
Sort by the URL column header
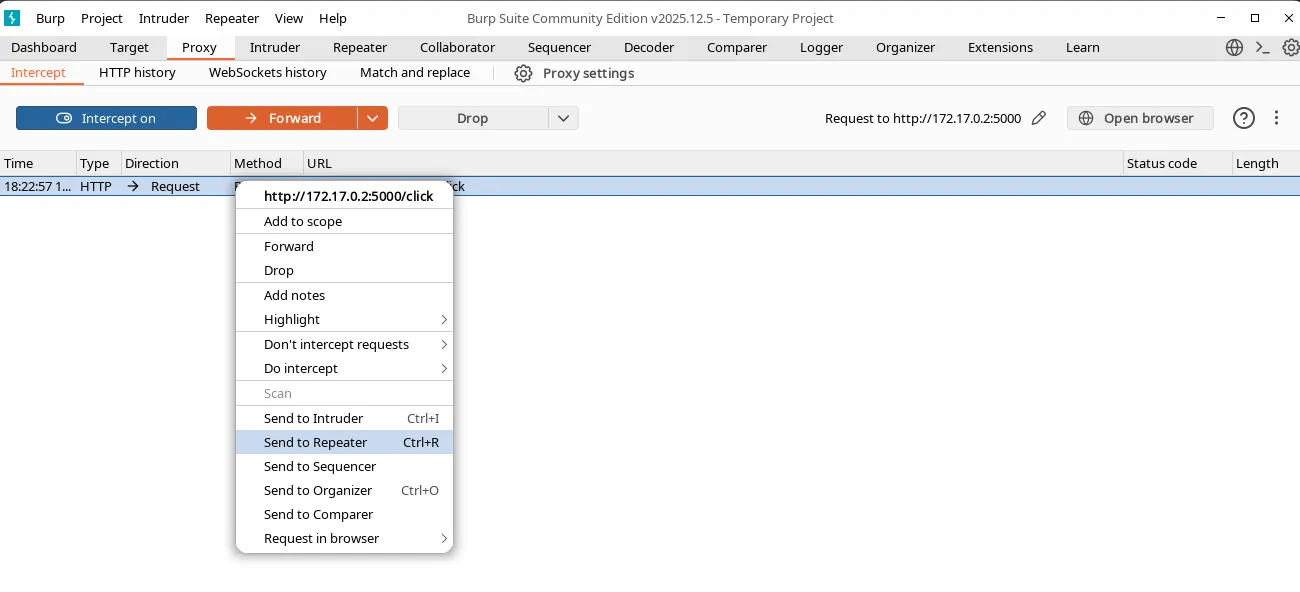click(713, 163)
